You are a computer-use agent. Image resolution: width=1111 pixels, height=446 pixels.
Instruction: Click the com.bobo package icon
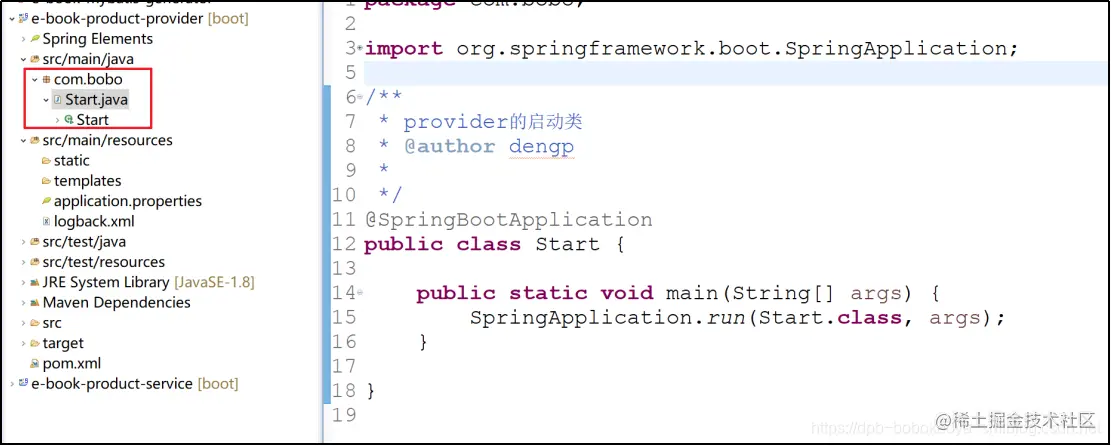coord(47,79)
